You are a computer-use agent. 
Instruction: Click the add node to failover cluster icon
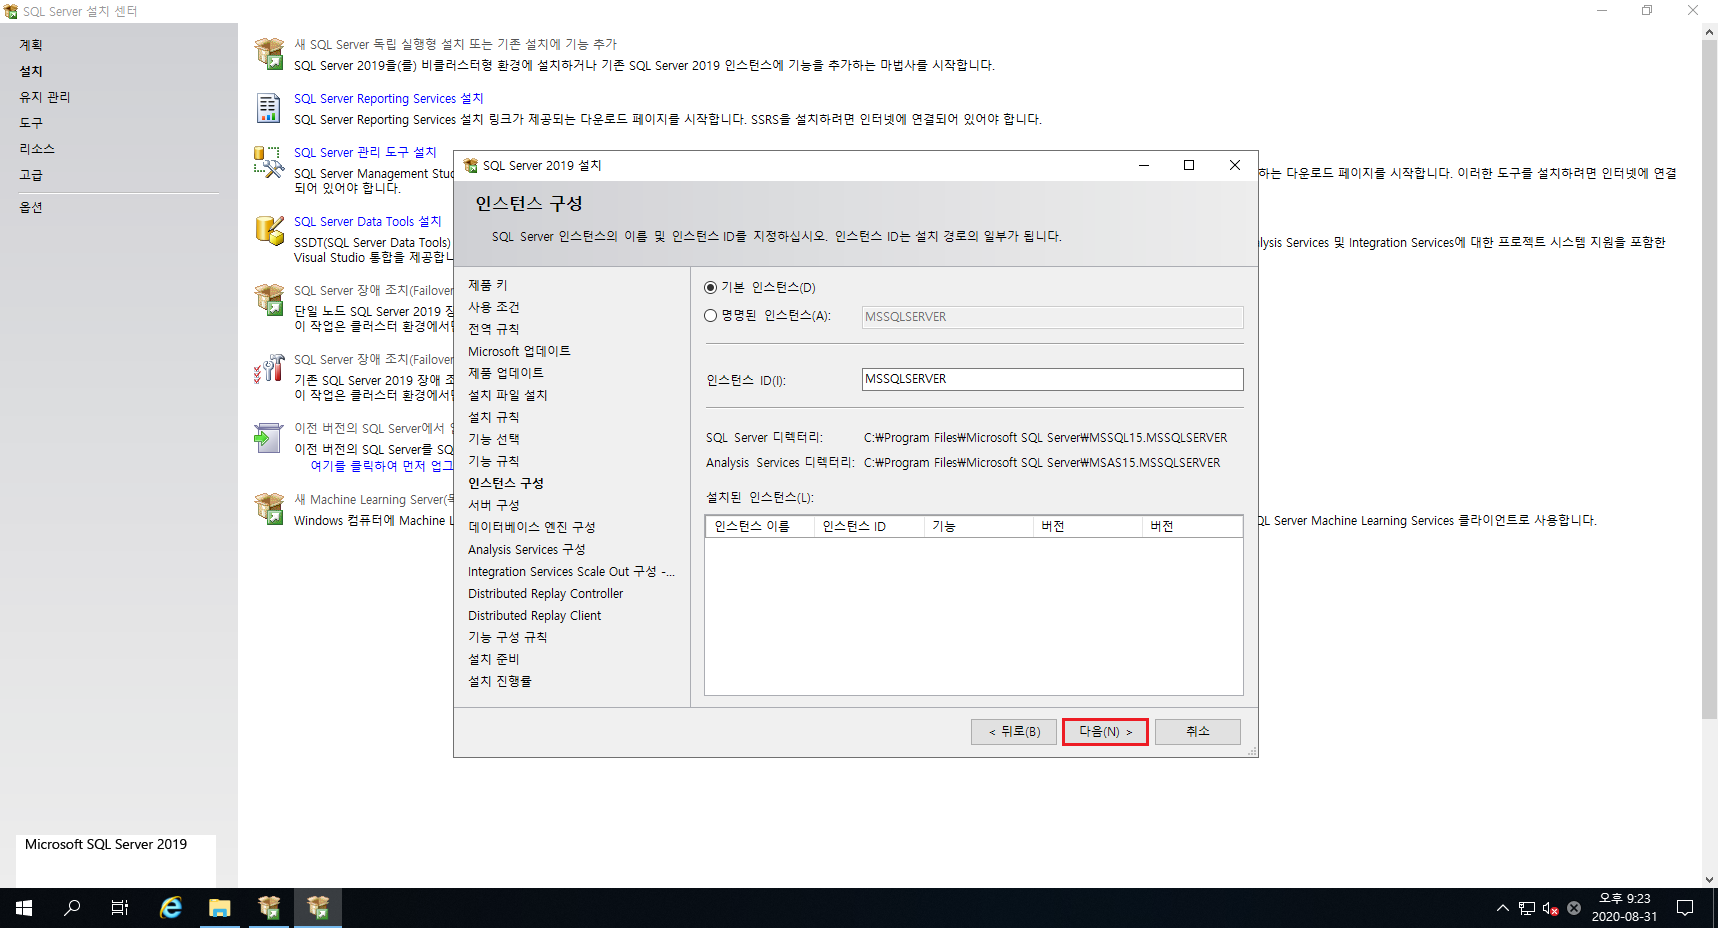[269, 369]
